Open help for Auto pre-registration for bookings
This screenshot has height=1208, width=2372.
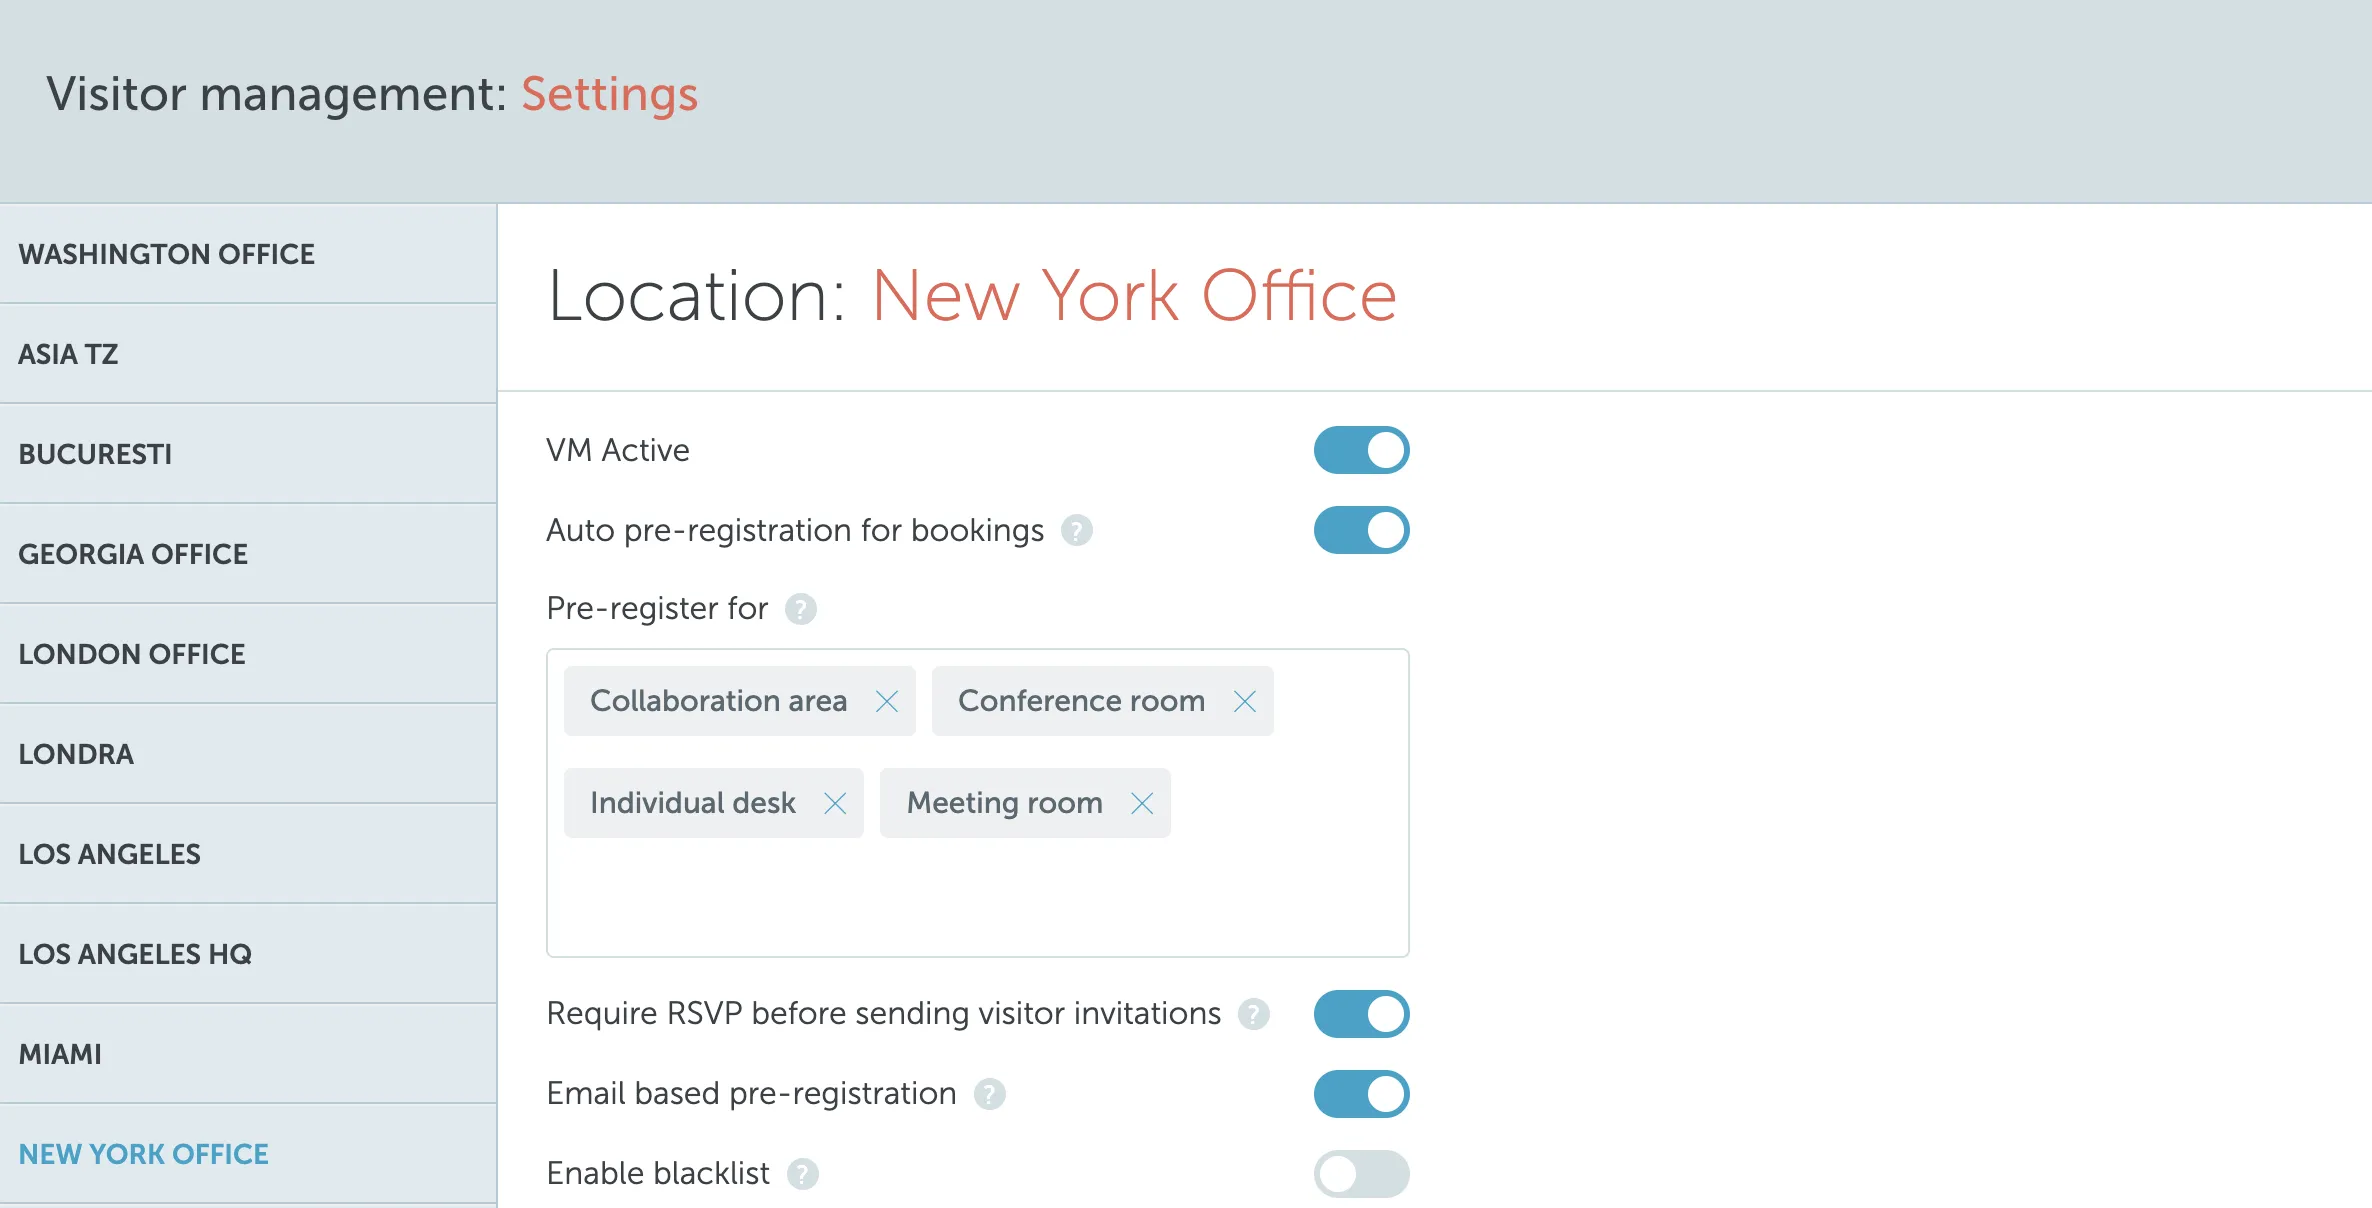click(x=1076, y=531)
